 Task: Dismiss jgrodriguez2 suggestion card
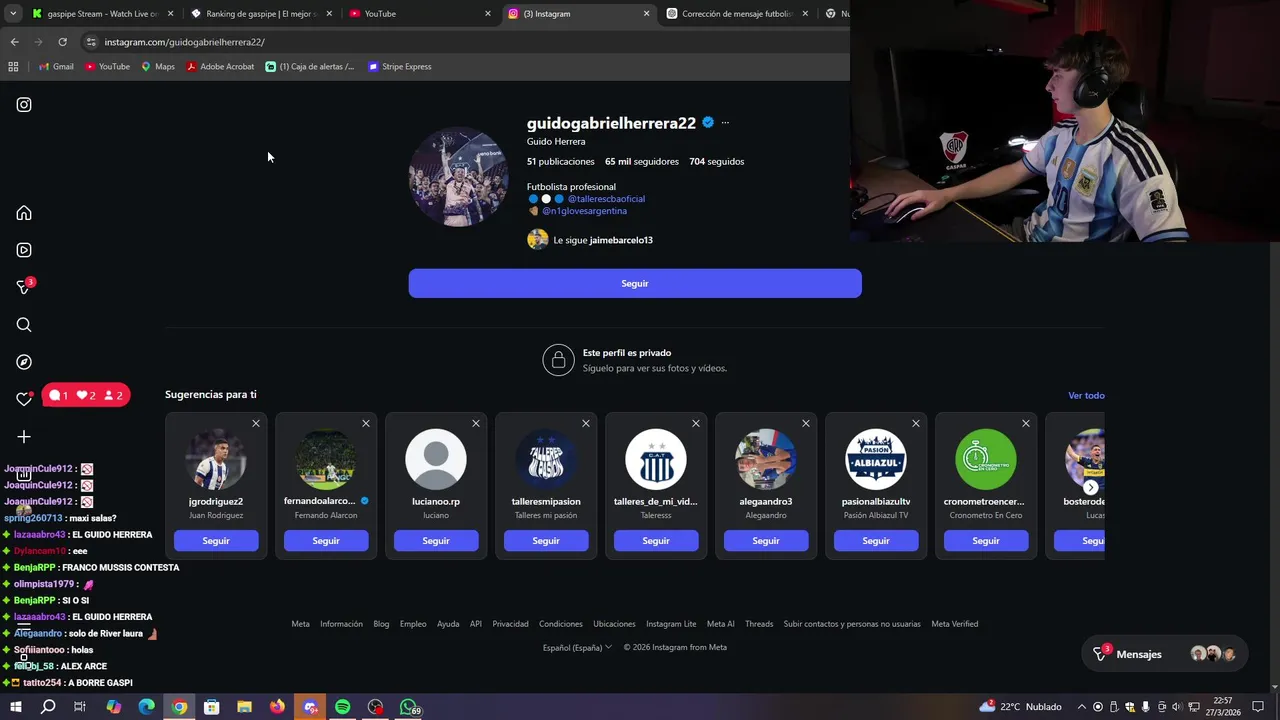pyautogui.click(x=256, y=424)
